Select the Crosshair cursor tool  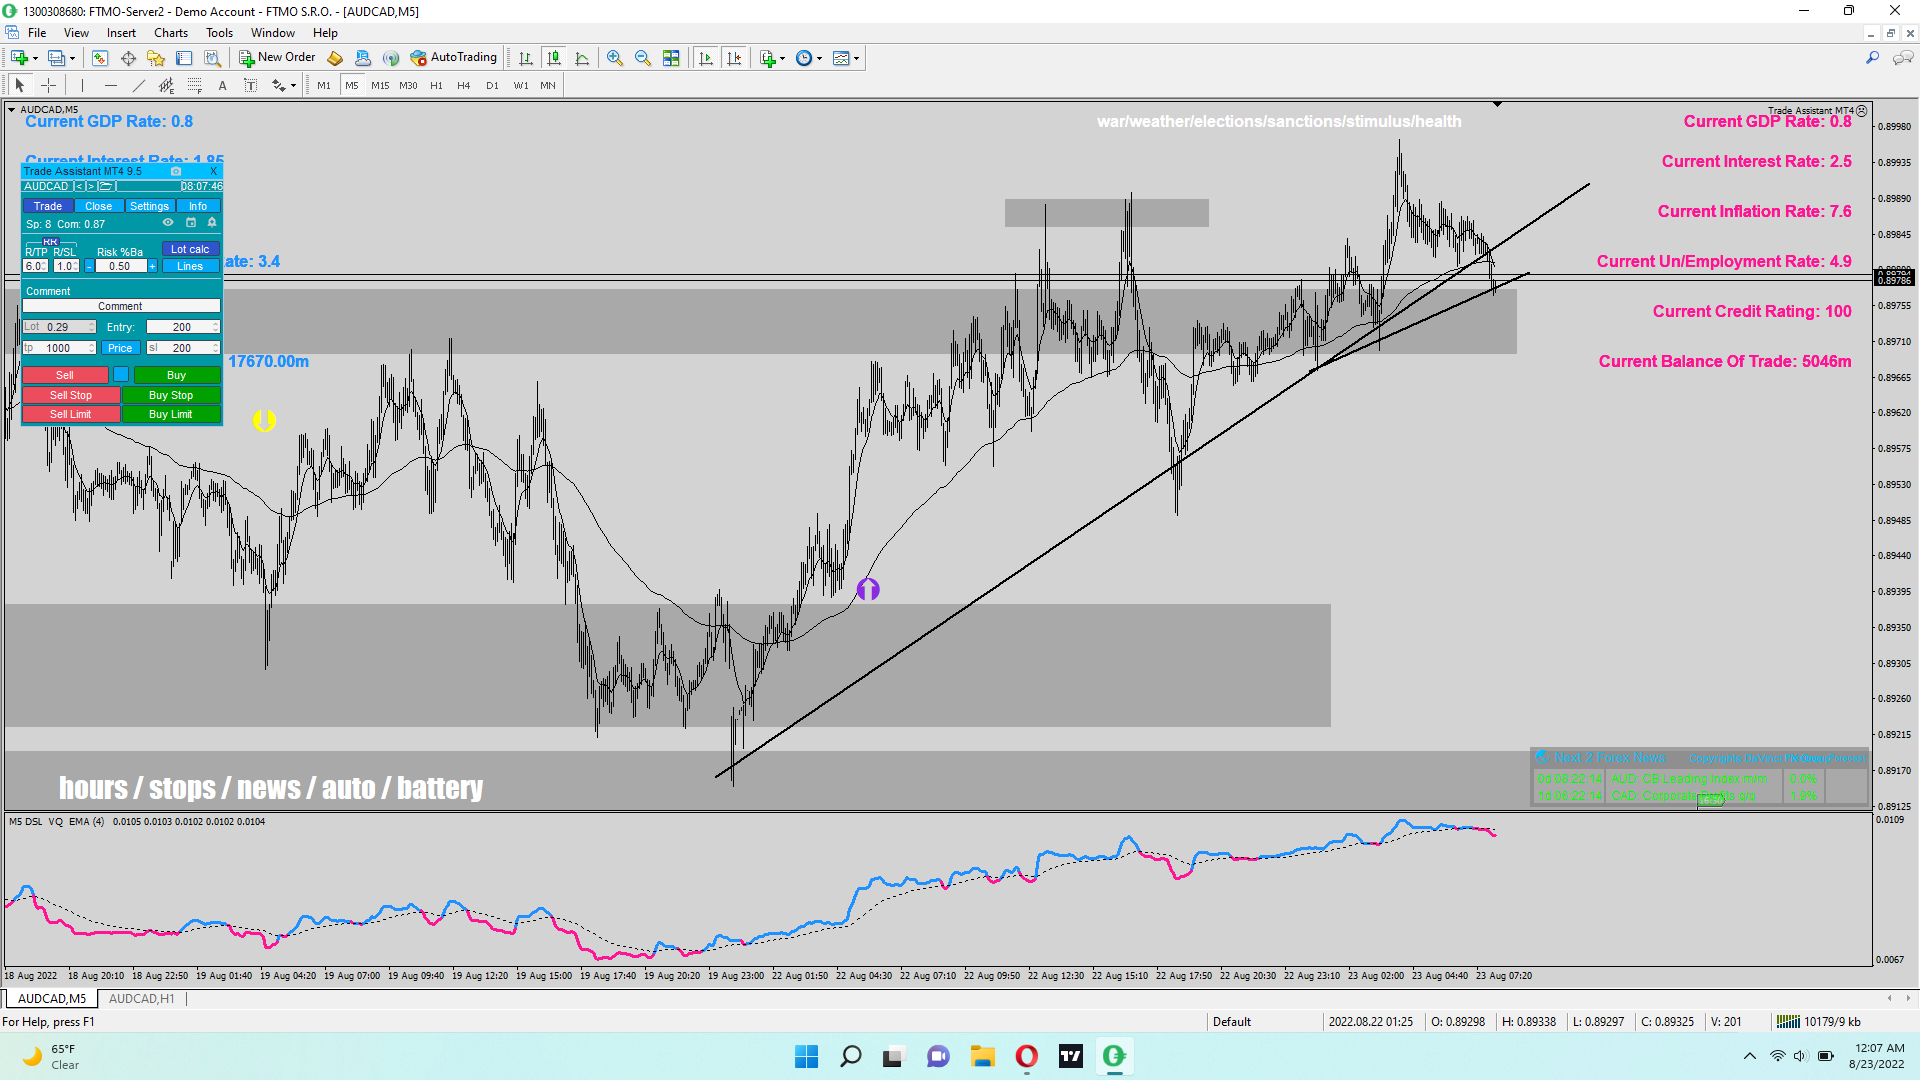pyautogui.click(x=48, y=86)
